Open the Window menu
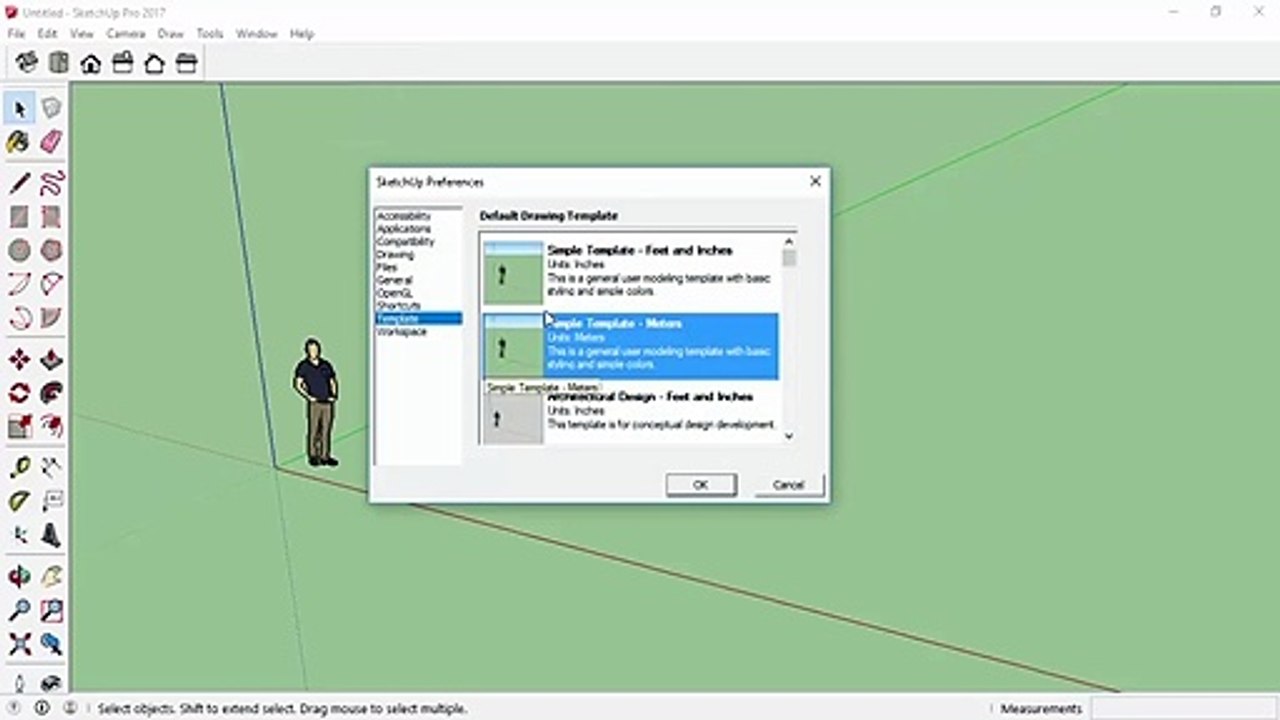This screenshot has height=720, width=1280. coord(257,33)
